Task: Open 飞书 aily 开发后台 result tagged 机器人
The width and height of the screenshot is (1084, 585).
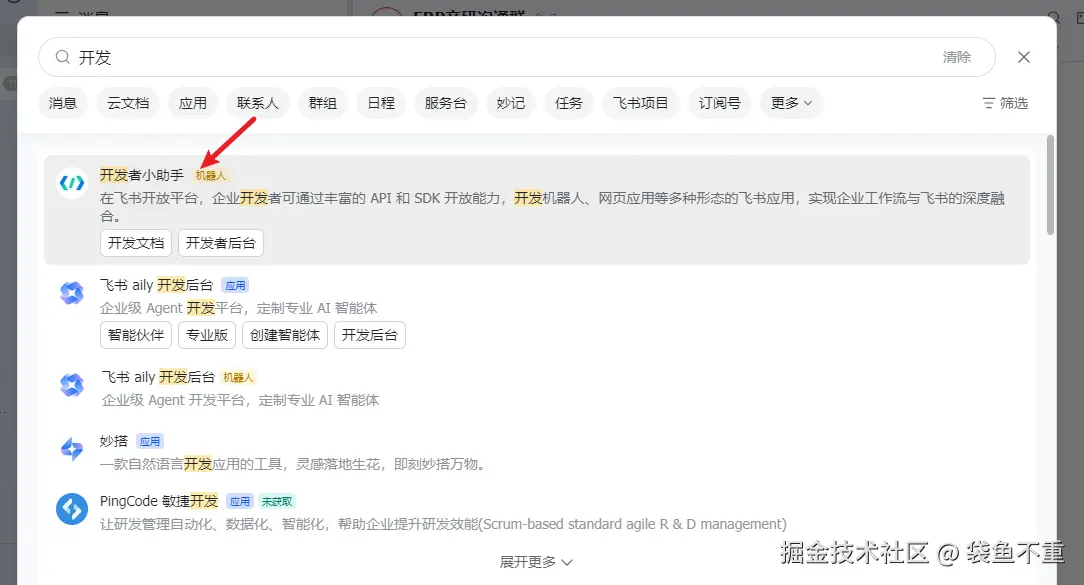Action: [158, 377]
